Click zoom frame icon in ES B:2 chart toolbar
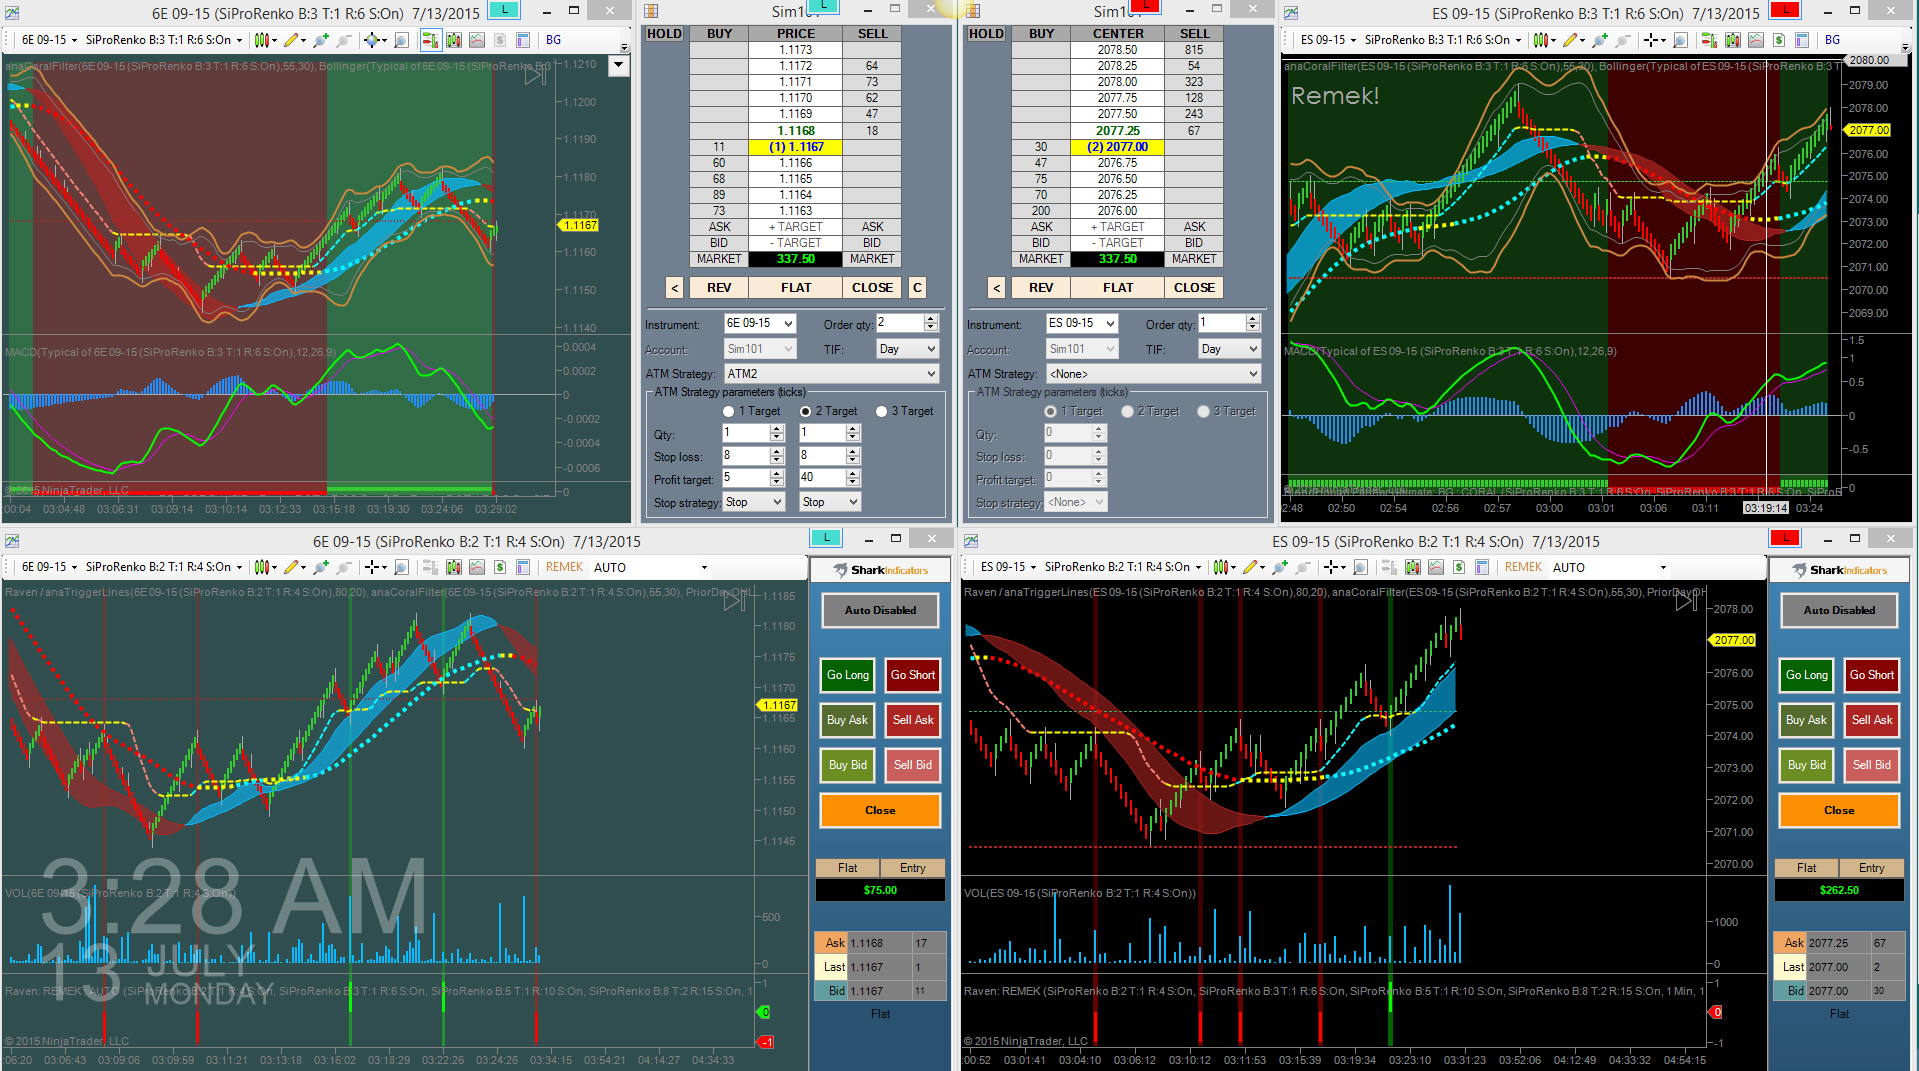Screen dimensions: 1919x1071 point(1360,567)
